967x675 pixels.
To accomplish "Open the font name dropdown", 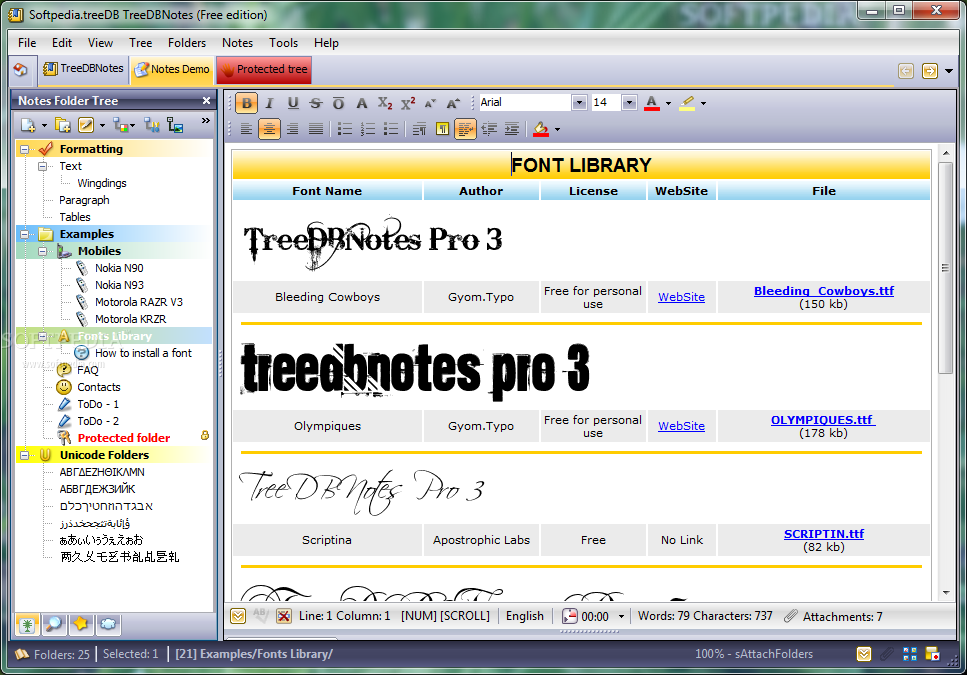I will click(578, 102).
